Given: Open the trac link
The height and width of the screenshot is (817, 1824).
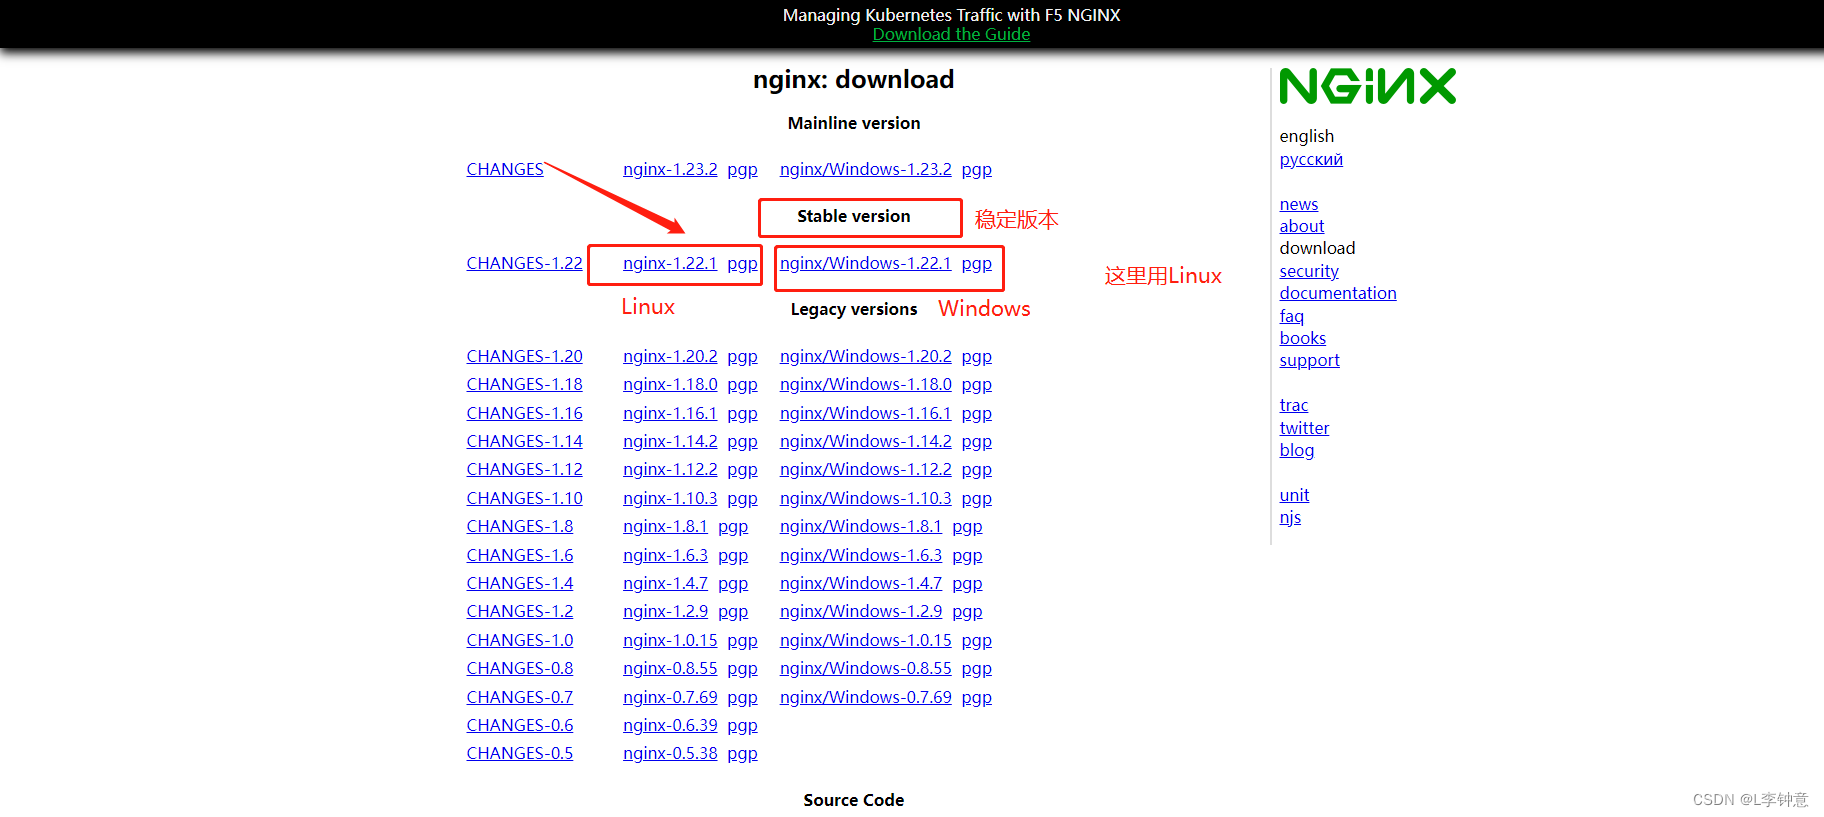Looking at the screenshot, I should pos(1294,405).
